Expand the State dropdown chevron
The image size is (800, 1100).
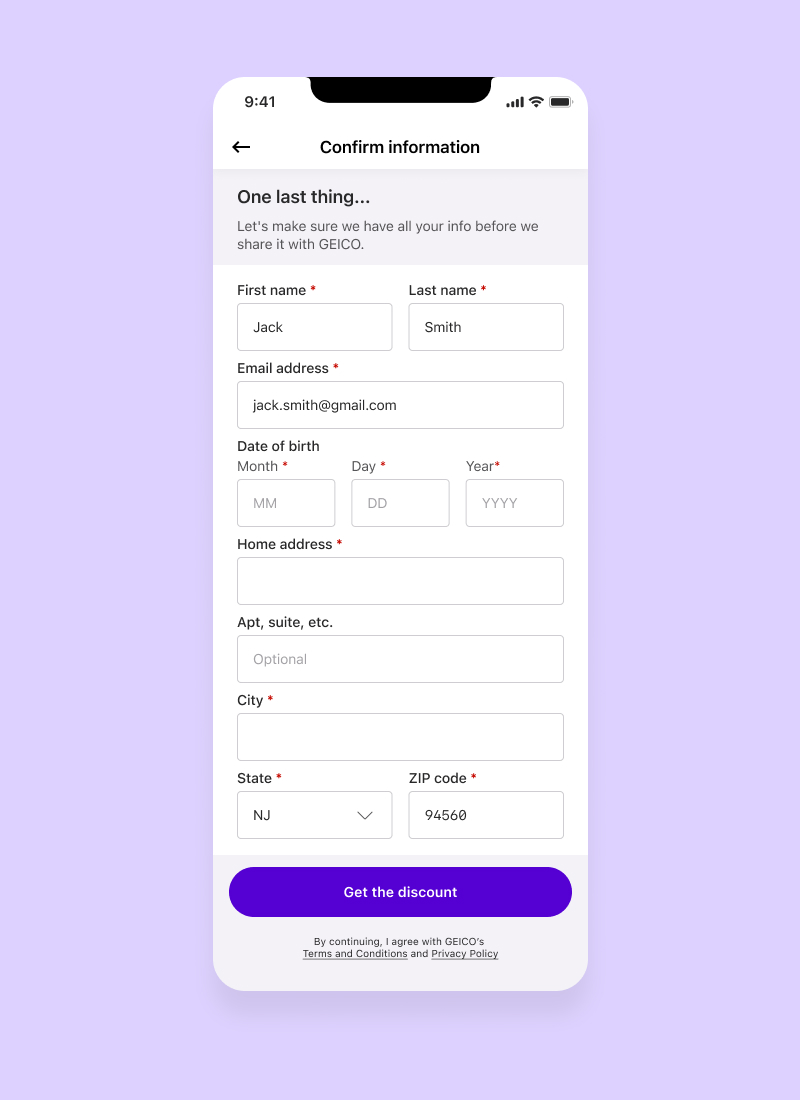pyautogui.click(x=365, y=815)
